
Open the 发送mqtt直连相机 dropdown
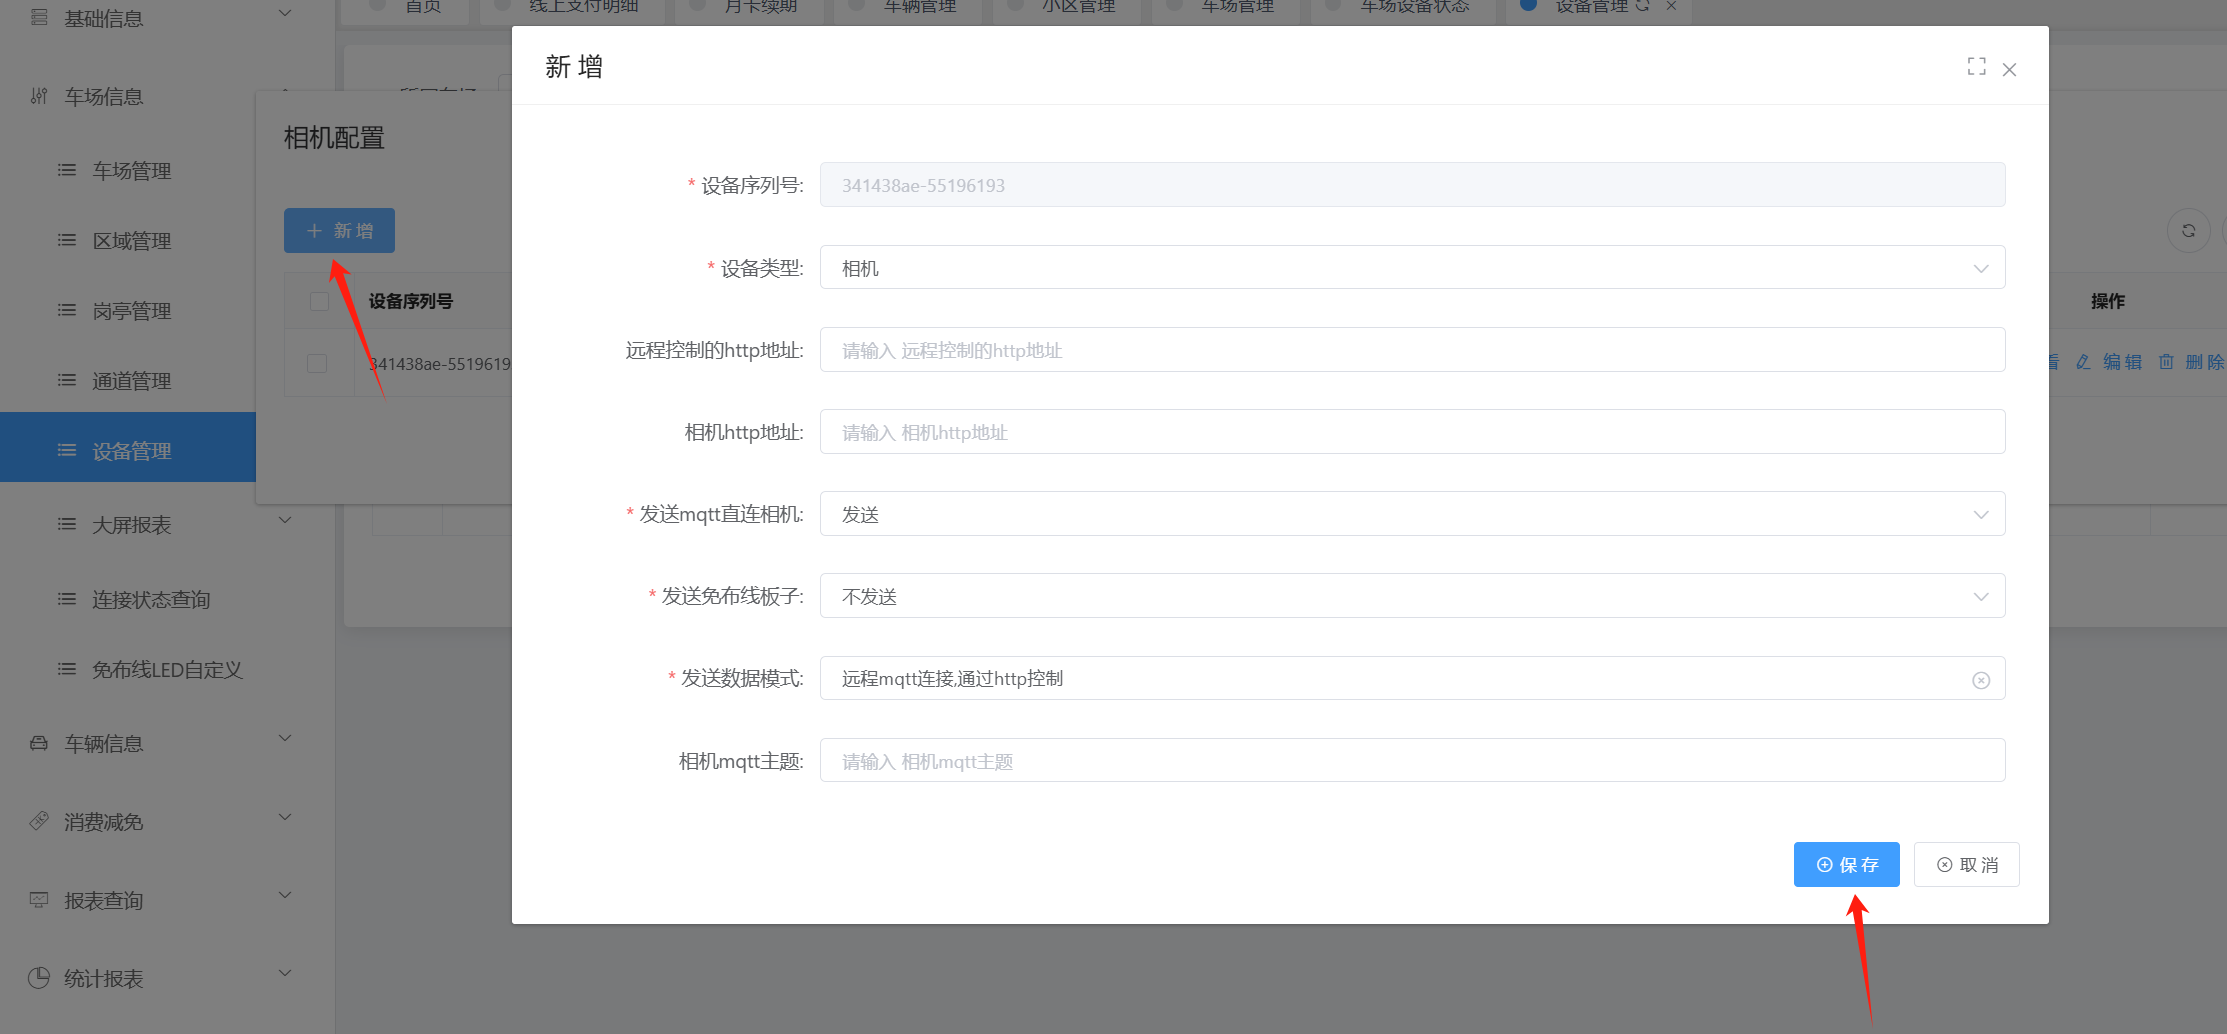[x=1412, y=513]
